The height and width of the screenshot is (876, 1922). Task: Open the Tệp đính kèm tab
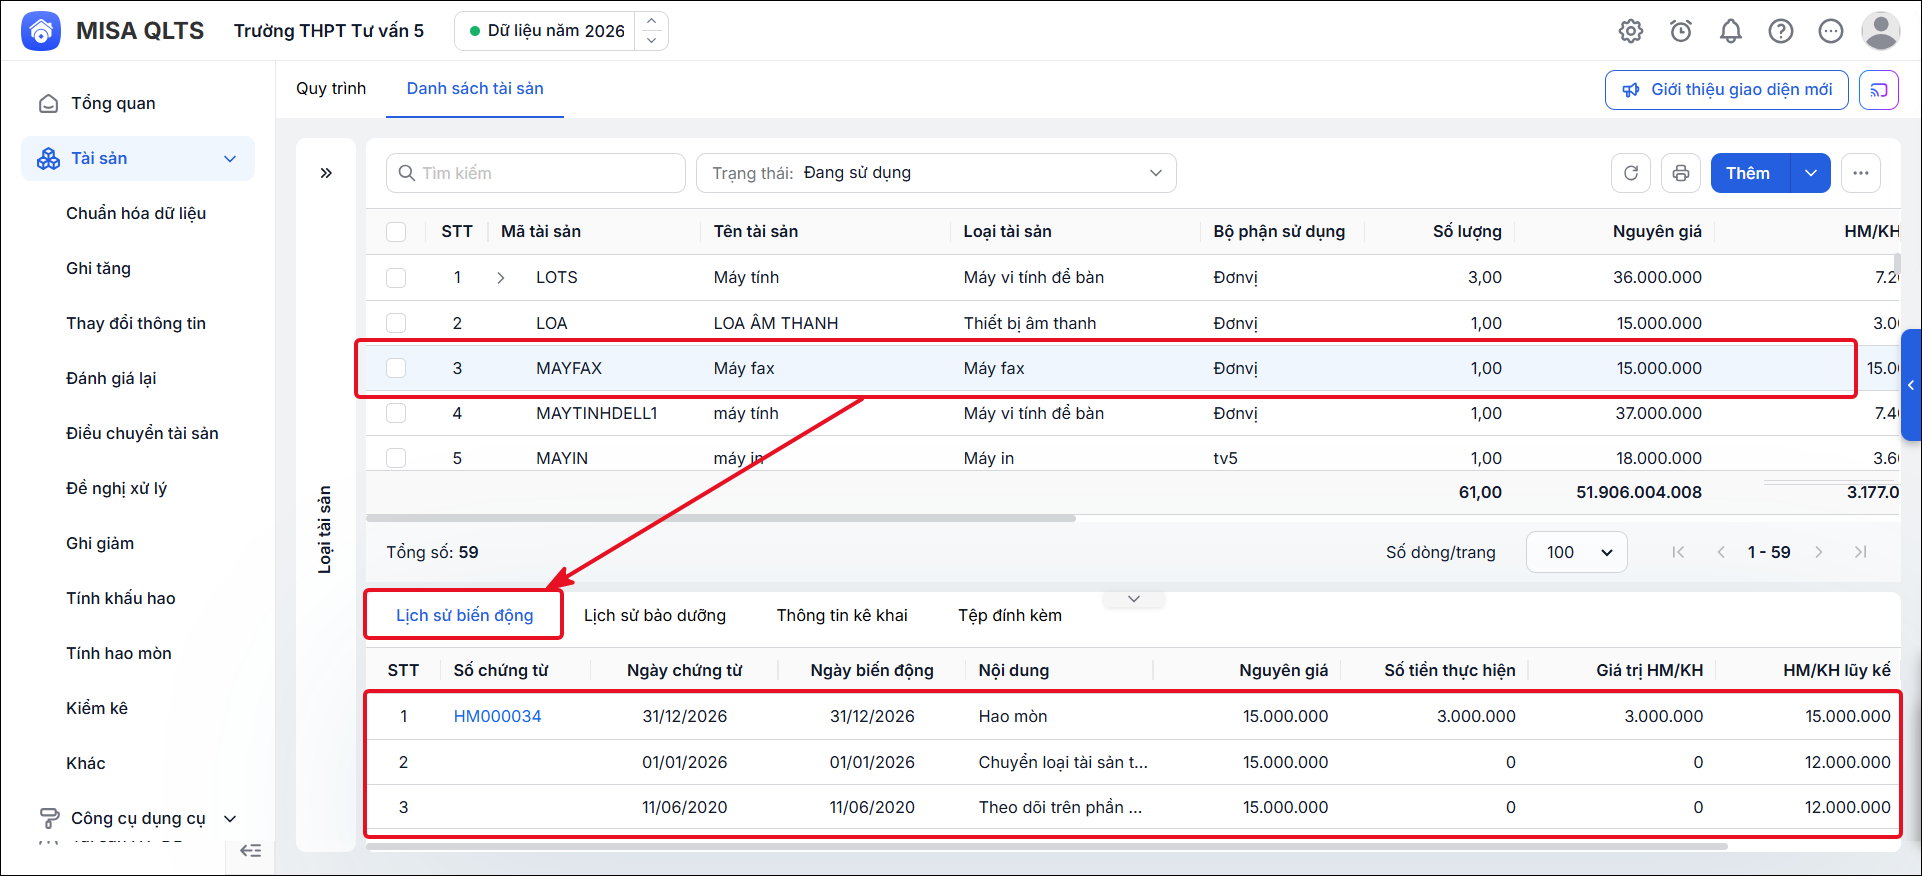(x=1010, y=615)
